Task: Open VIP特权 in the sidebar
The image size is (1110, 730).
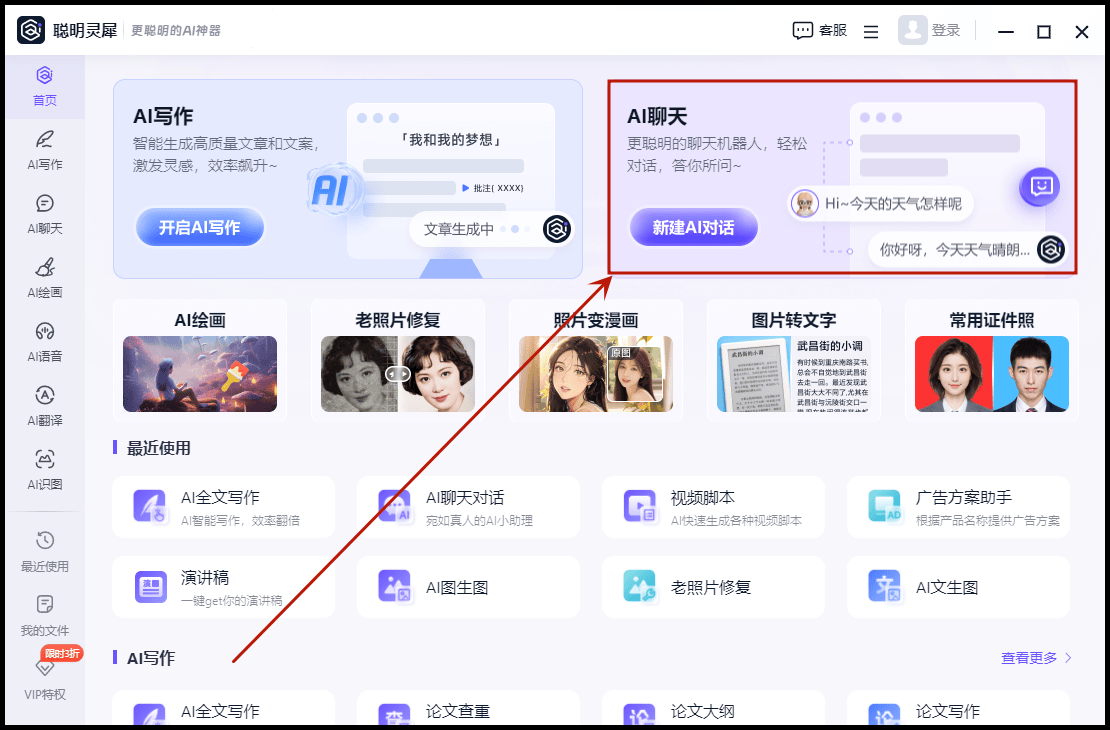Action: click(x=44, y=678)
